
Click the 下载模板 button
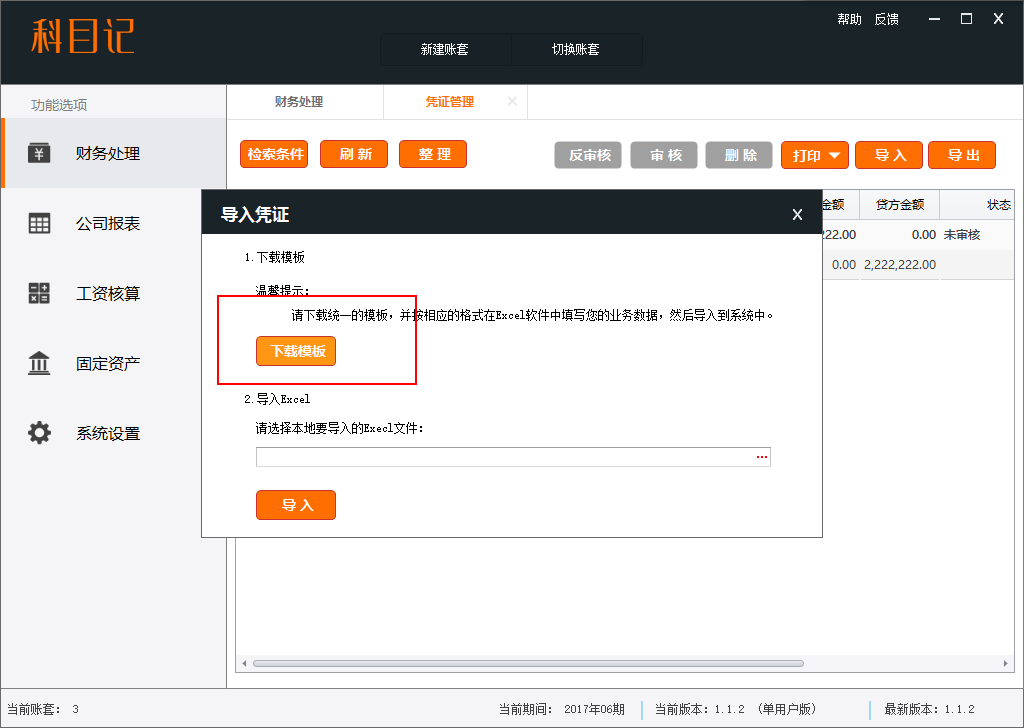[296, 351]
